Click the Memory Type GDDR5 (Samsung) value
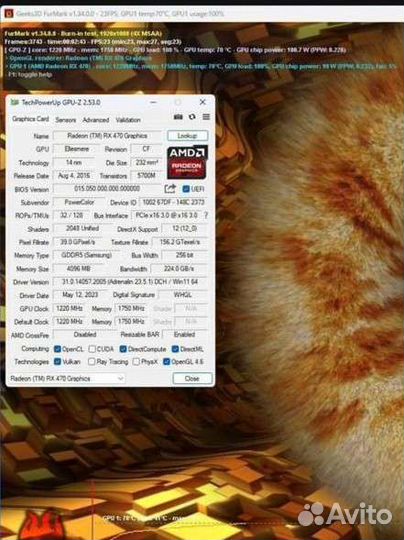 (x=86, y=255)
